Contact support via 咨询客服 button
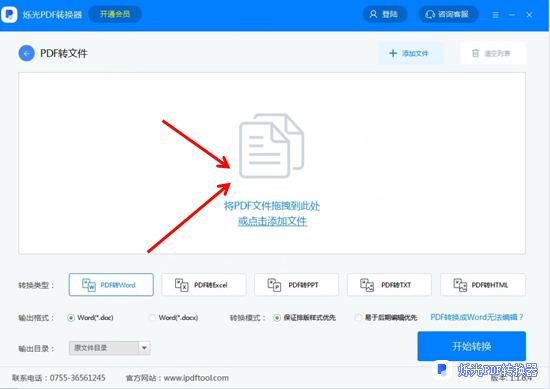This screenshot has width=550, height=389. [x=448, y=14]
